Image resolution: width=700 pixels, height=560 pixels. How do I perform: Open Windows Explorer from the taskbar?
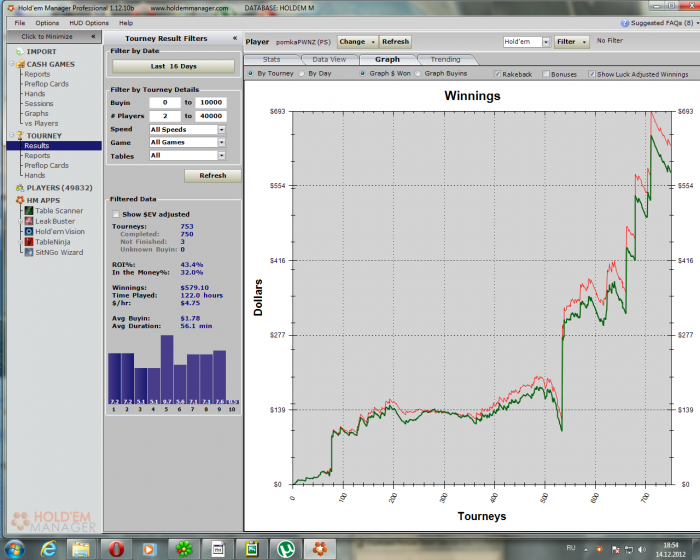pyautogui.click(x=81, y=549)
